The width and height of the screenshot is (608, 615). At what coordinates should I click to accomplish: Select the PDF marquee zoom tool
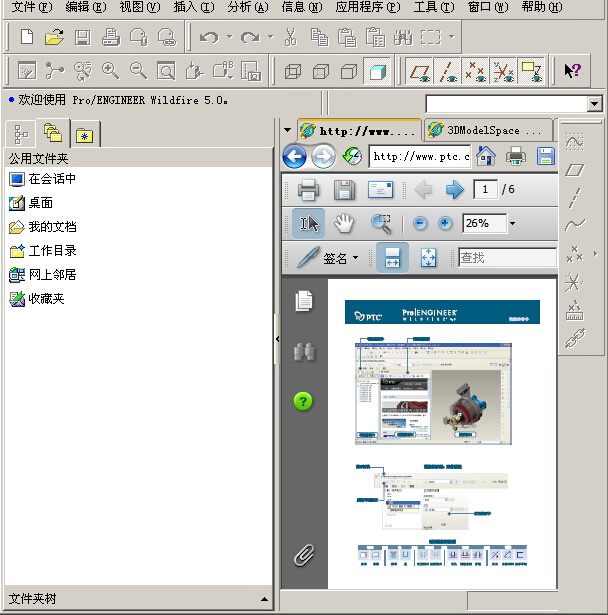381,224
